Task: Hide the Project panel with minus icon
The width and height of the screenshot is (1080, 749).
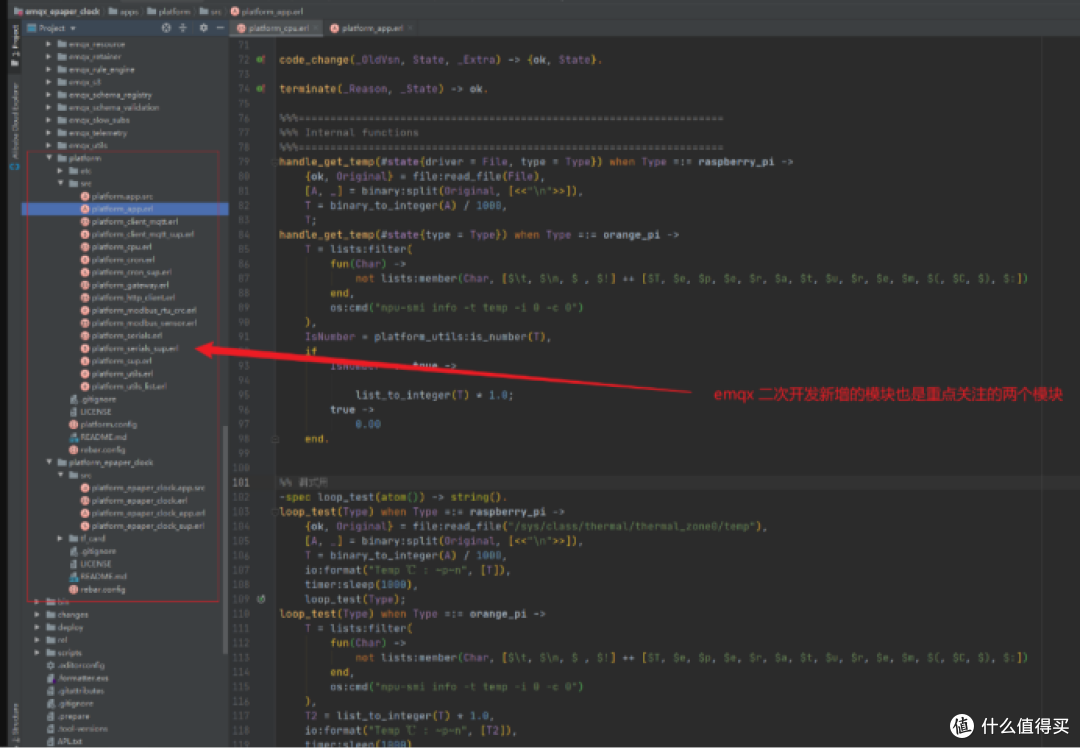Action: coord(220,28)
